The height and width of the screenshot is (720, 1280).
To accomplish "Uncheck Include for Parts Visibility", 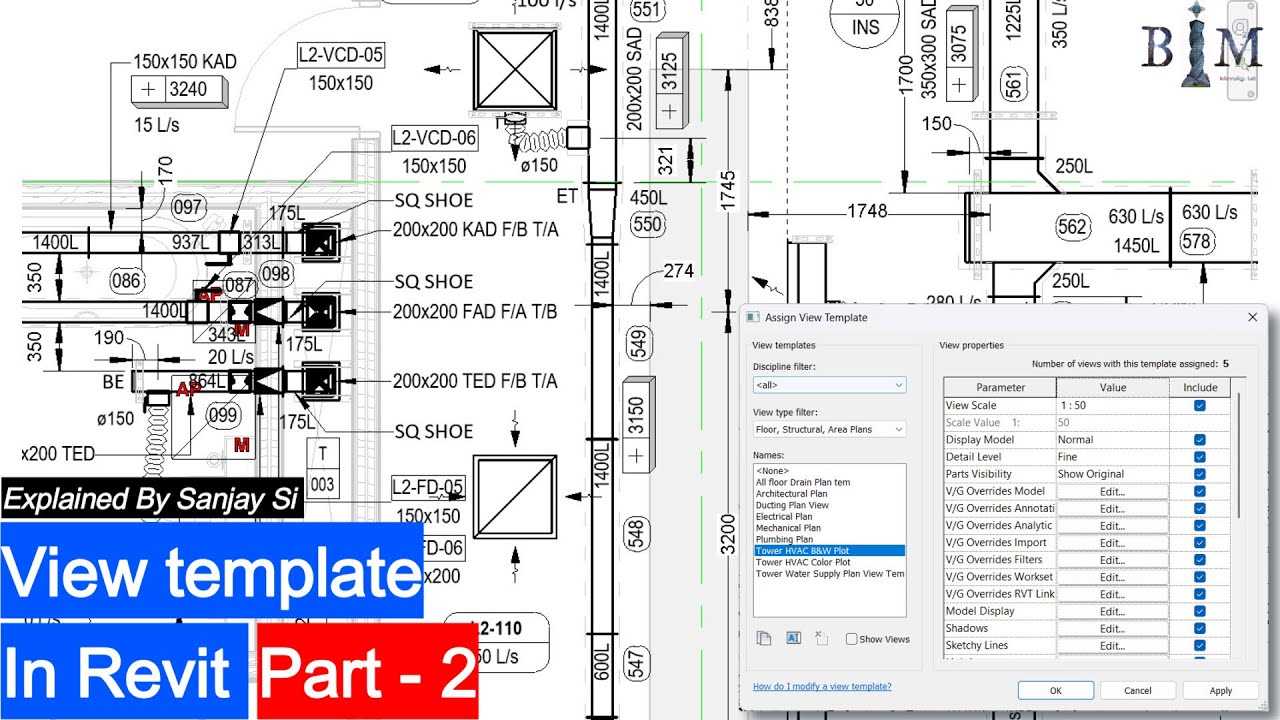I will [1200, 474].
